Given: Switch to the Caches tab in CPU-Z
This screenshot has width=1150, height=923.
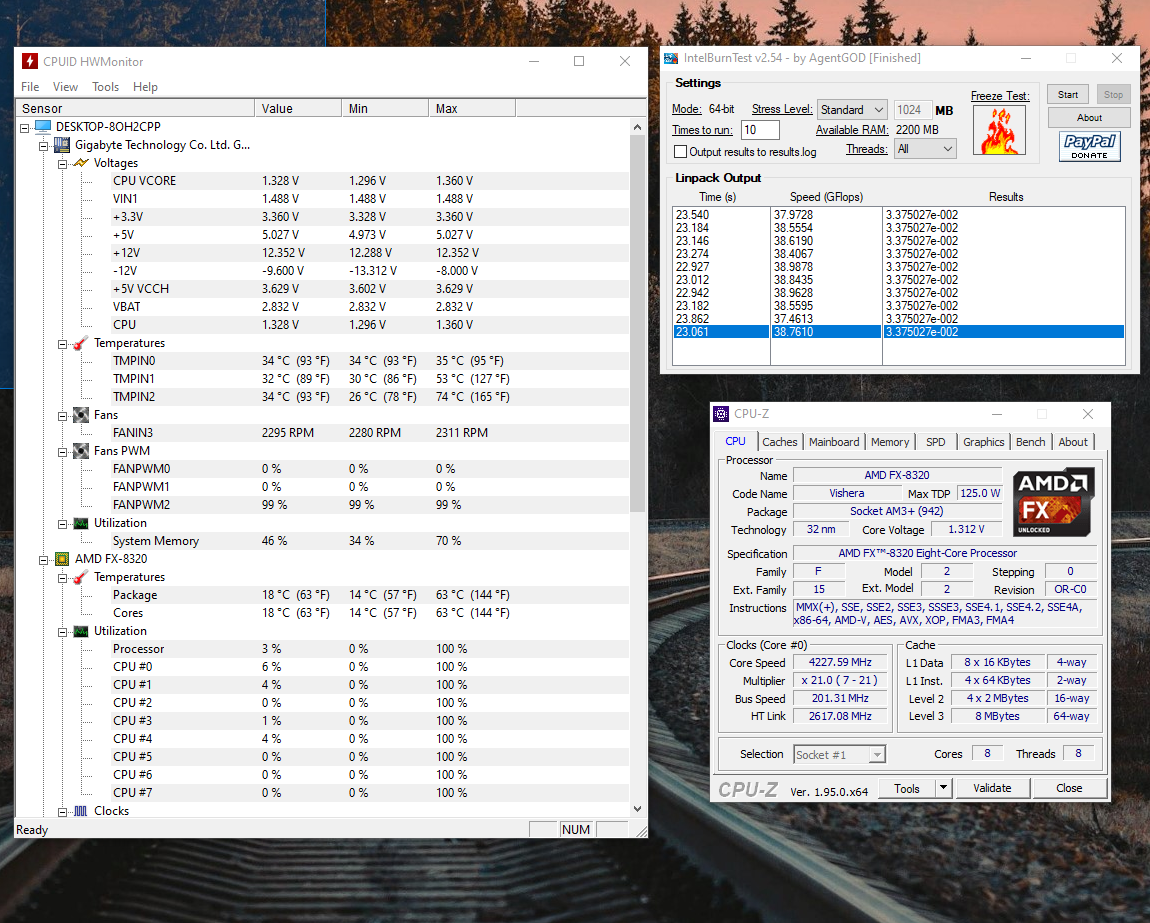Looking at the screenshot, I should click(779, 442).
